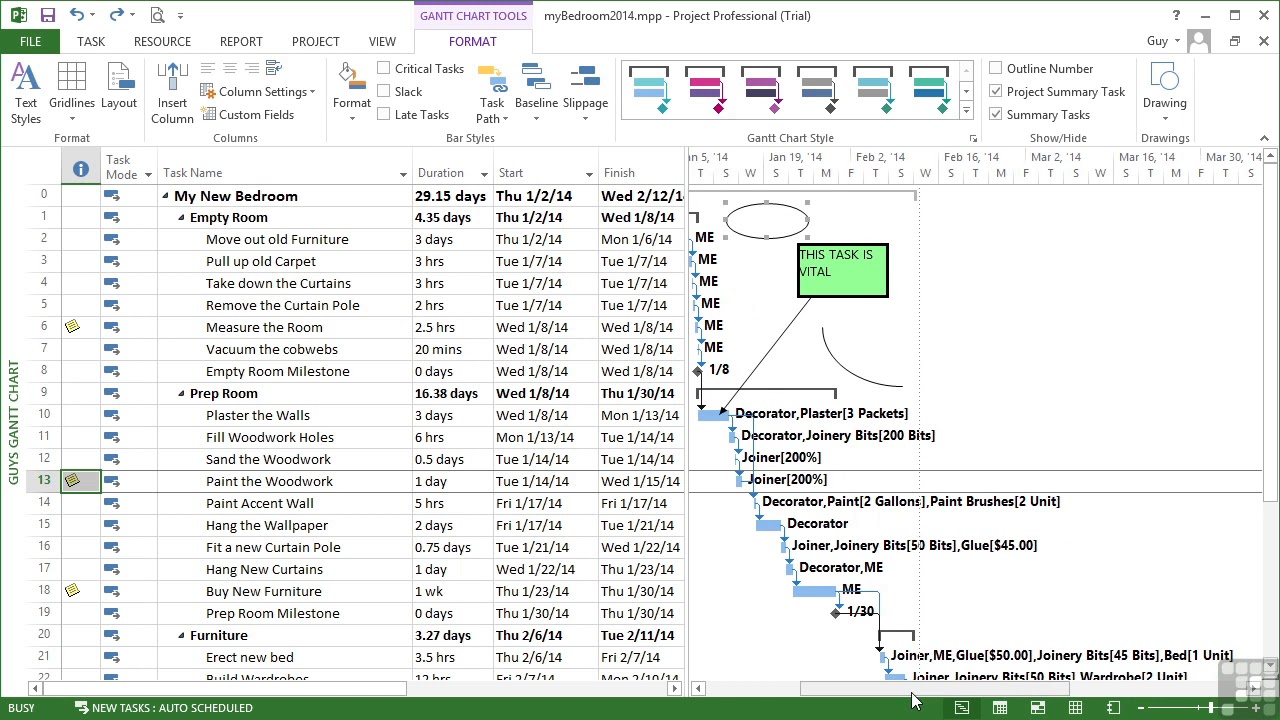1280x720 pixels.
Task: Open the bar Format dropdown
Action: point(352,94)
